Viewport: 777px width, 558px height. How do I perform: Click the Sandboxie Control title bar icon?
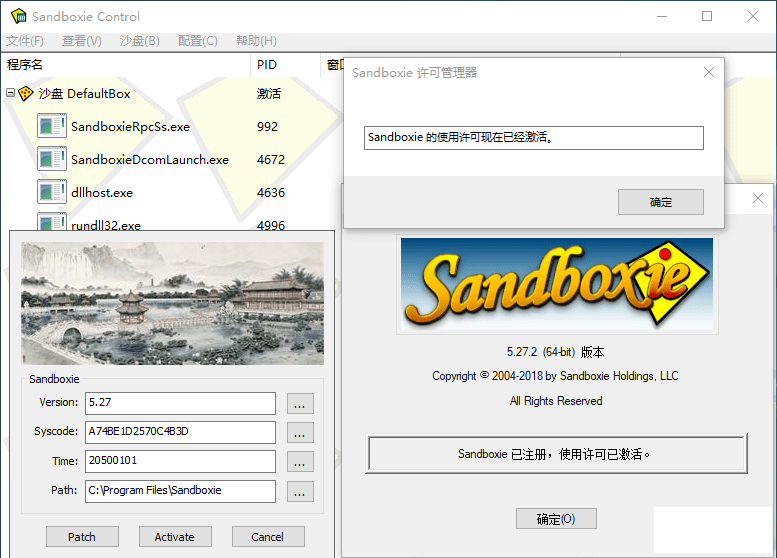tap(18, 16)
